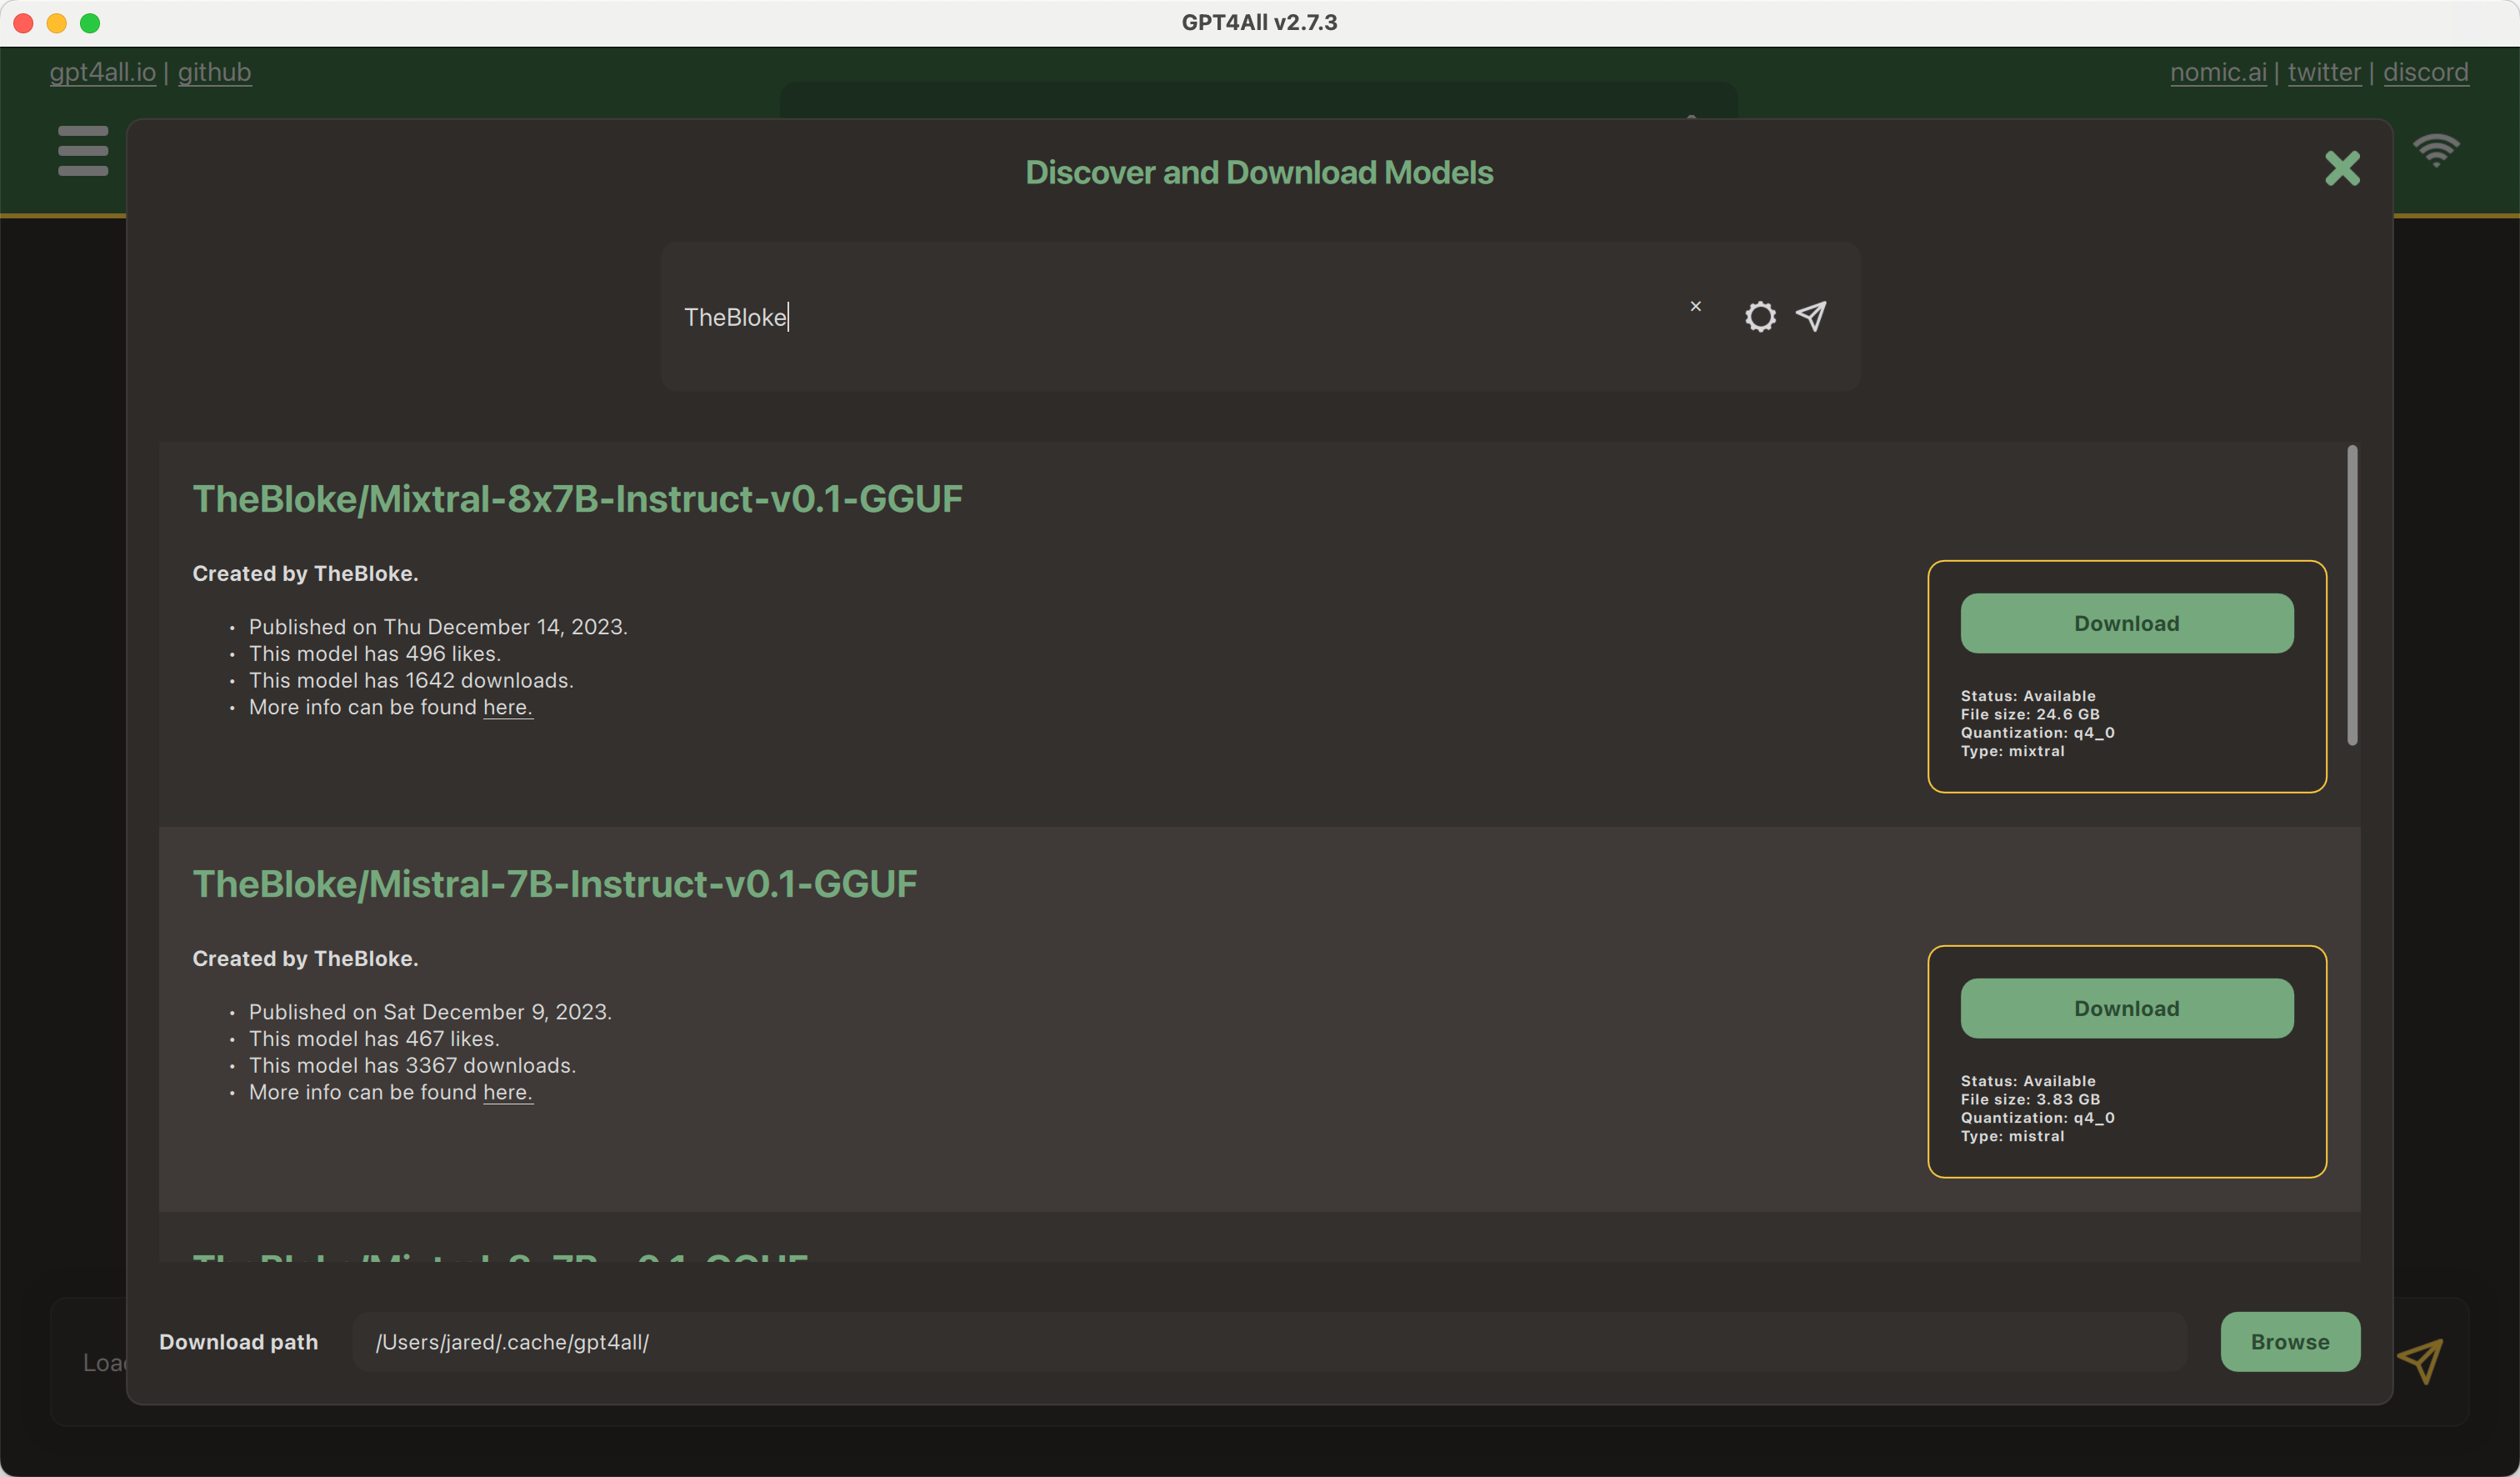This screenshot has height=1477, width=2520.
Task: Close the Discover and Download Models dialog
Action: pos(2342,169)
